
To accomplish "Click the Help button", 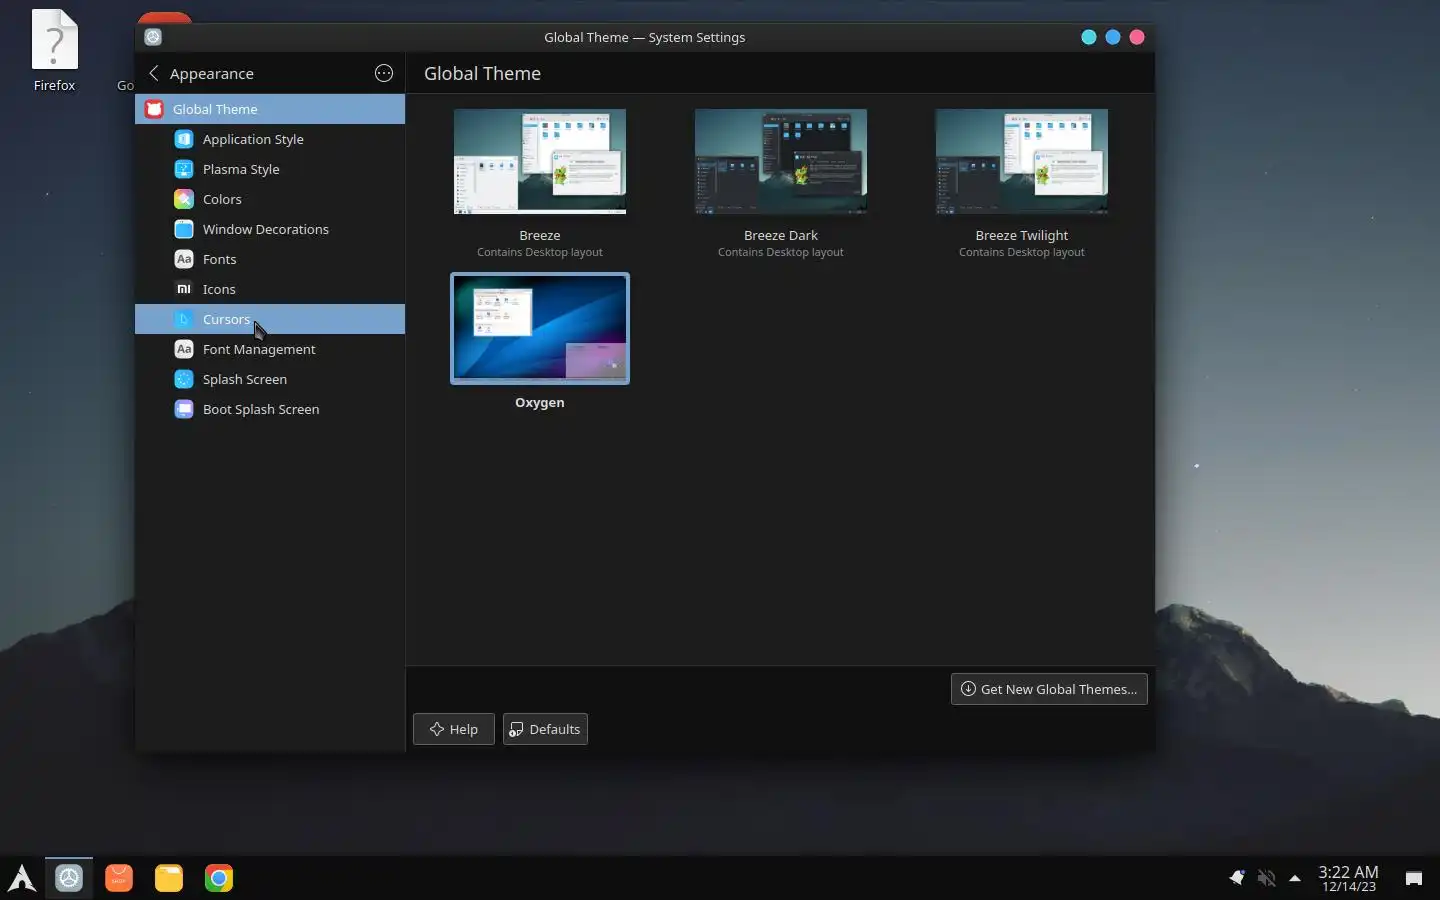I will [x=454, y=729].
